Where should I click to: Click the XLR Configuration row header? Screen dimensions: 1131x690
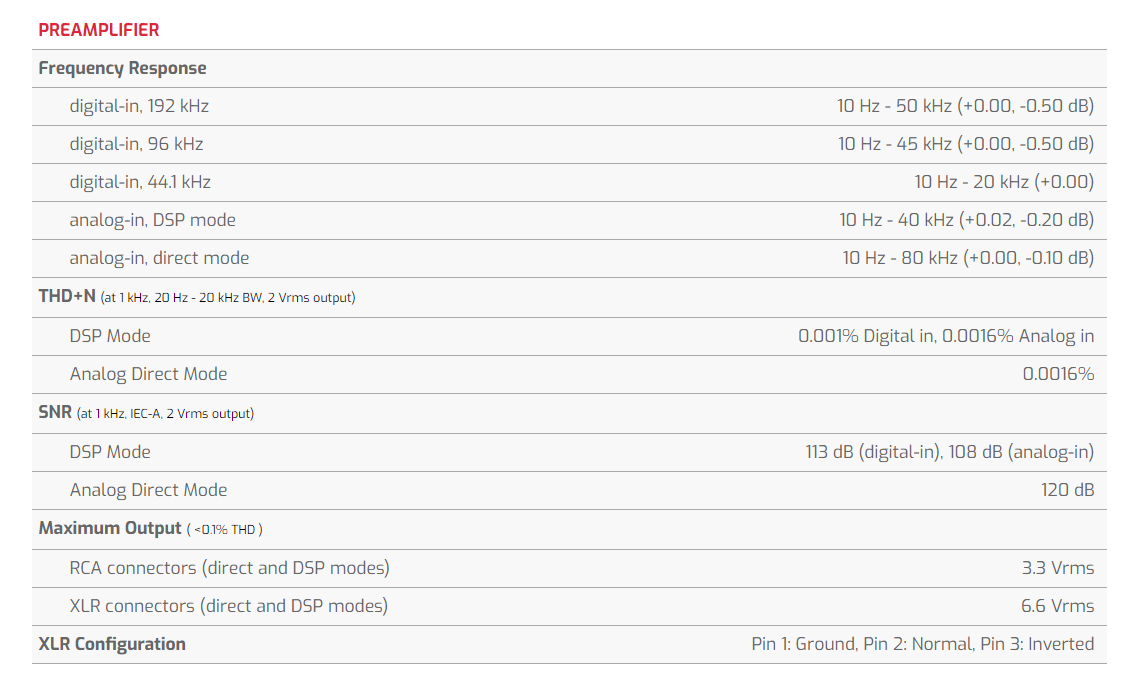tap(112, 644)
